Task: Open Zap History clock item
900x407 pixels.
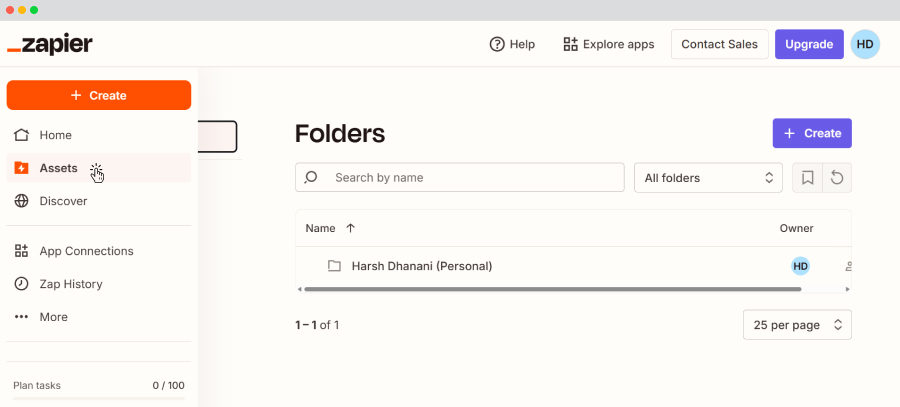Action: [x=70, y=284]
